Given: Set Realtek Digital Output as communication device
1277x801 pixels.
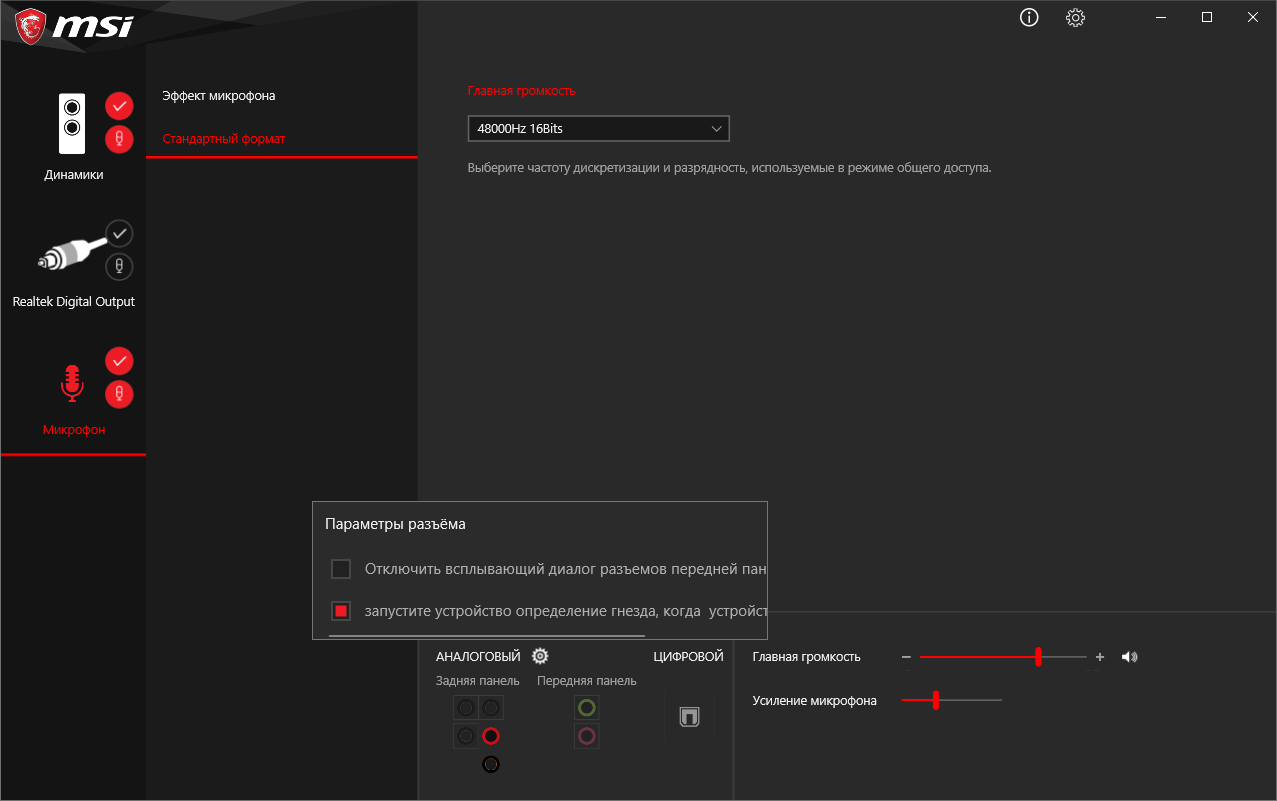Looking at the screenshot, I should 119,267.
